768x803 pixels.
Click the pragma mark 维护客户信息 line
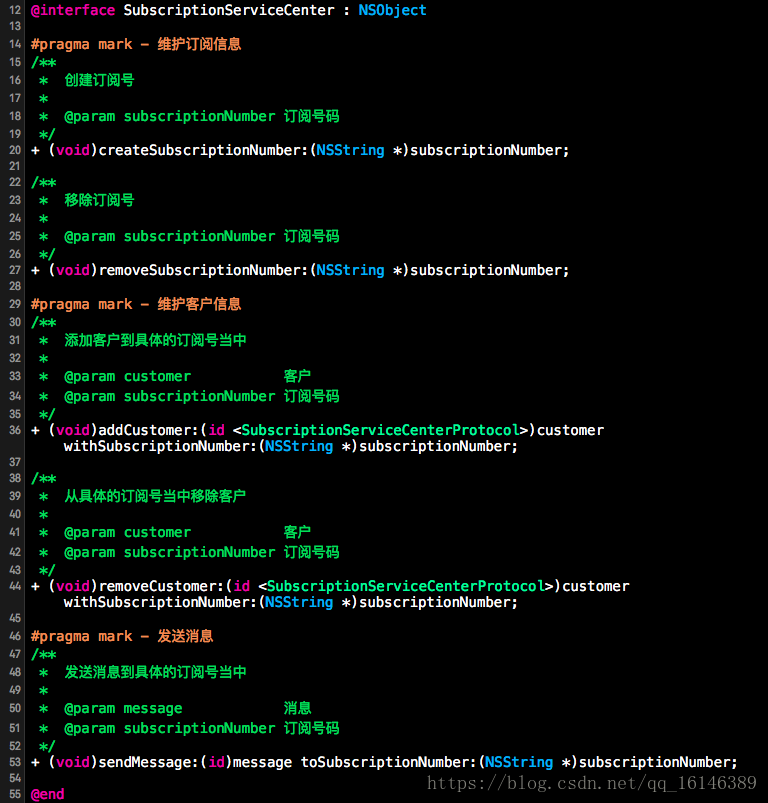pyautogui.click(x=136, y=304)
